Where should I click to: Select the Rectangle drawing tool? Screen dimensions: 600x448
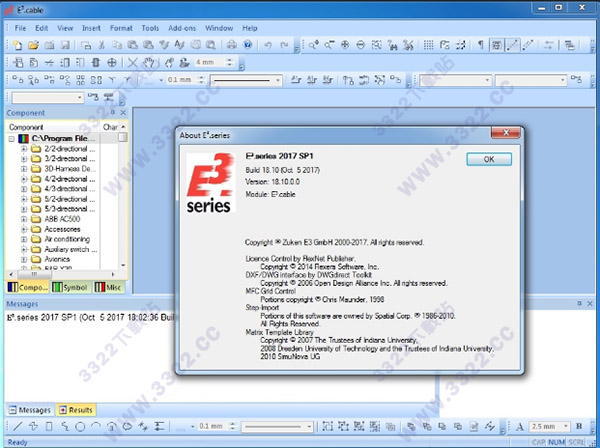[x=49, y=426]
